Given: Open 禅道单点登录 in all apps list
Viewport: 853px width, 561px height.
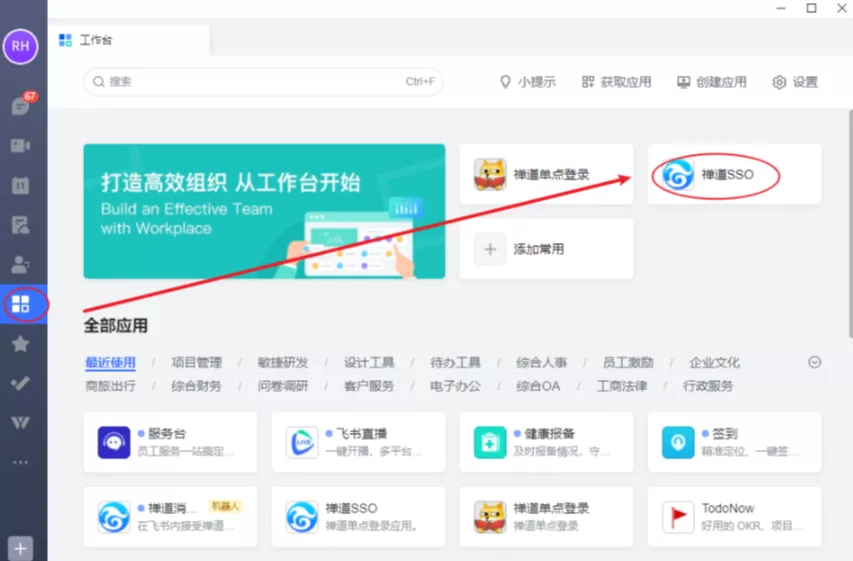Looking at the screenshot, I should pos(546,517).
